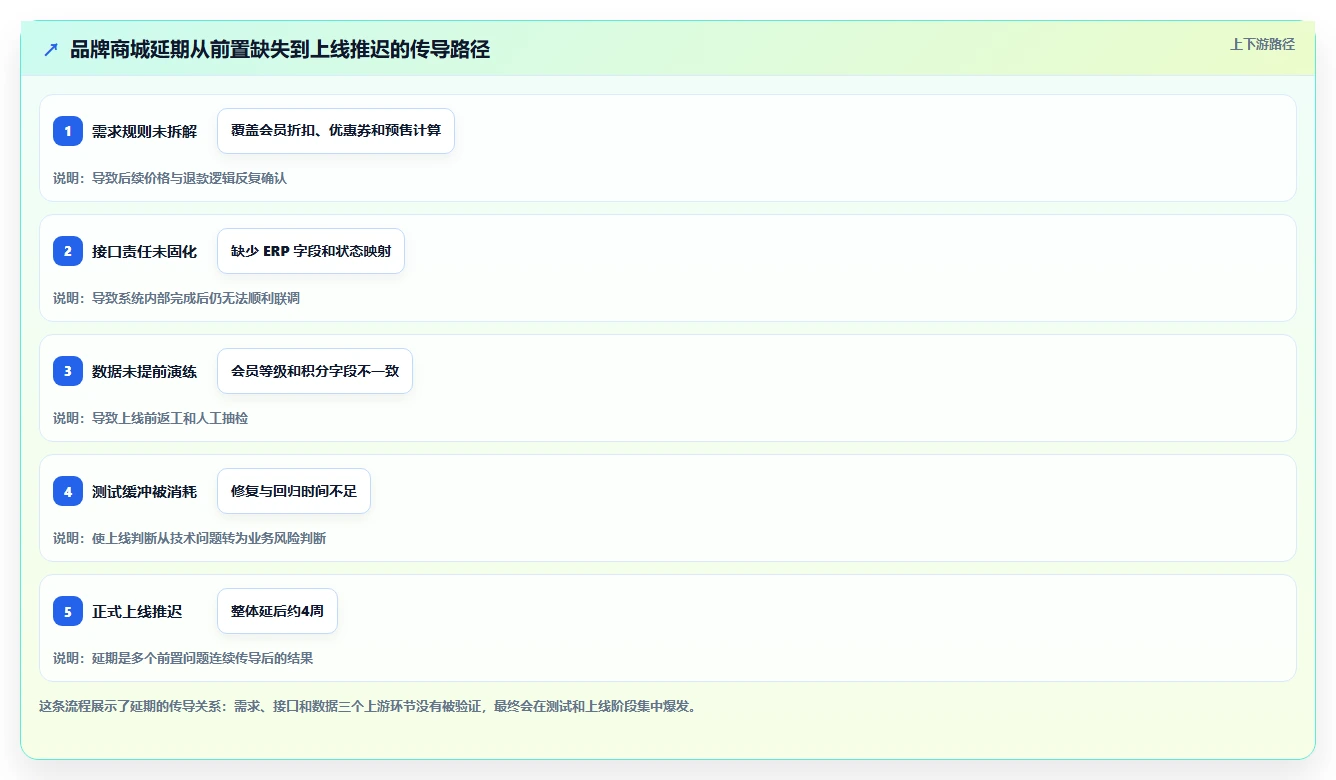Click the 整体延后约4周 chip
Screen dimensions: 1336x780
coord(277,611)
